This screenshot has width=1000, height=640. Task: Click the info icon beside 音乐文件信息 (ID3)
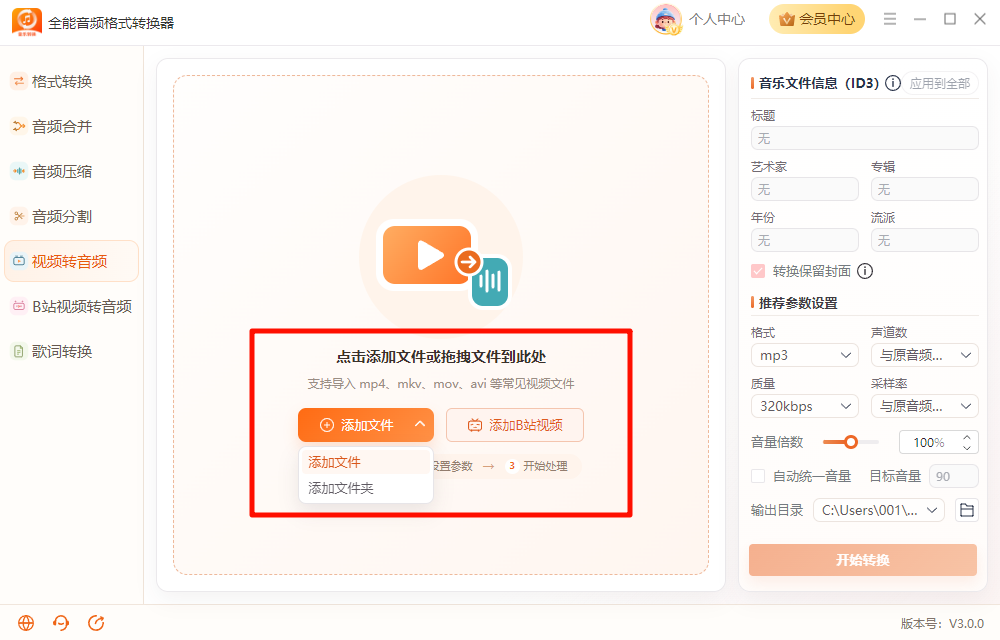893,83
